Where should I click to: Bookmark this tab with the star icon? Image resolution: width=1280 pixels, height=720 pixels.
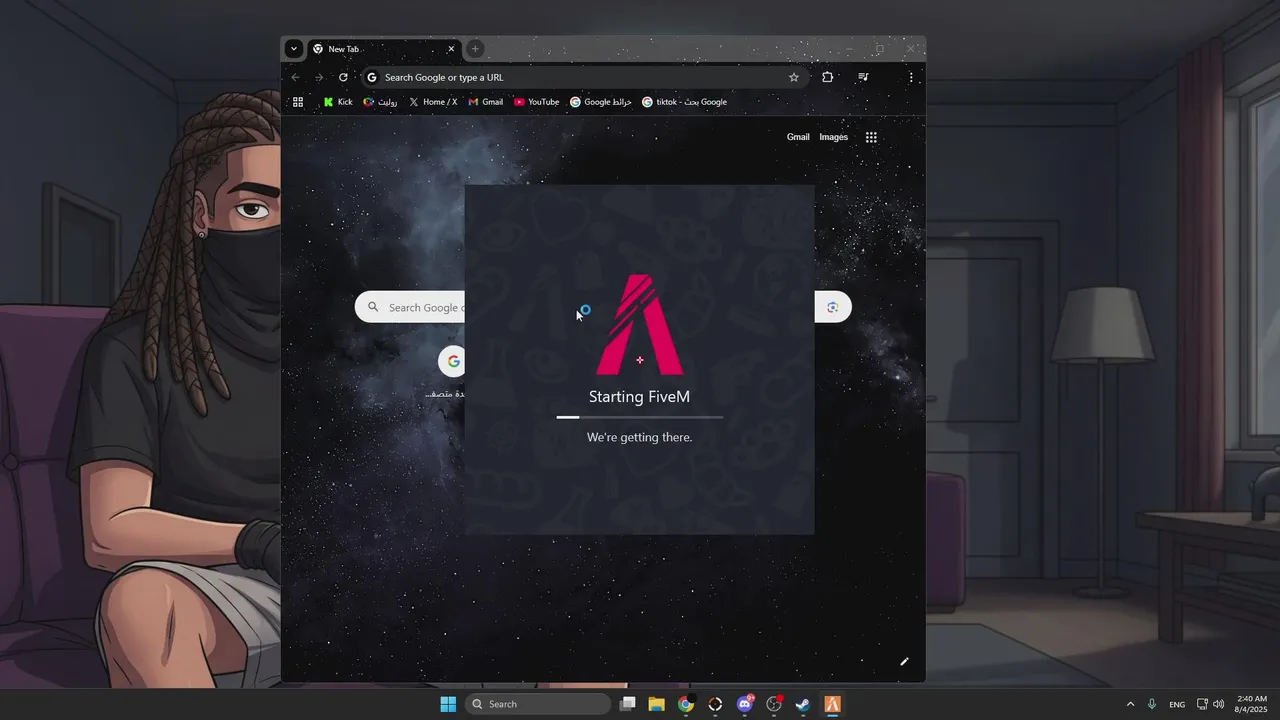point(794,77)
